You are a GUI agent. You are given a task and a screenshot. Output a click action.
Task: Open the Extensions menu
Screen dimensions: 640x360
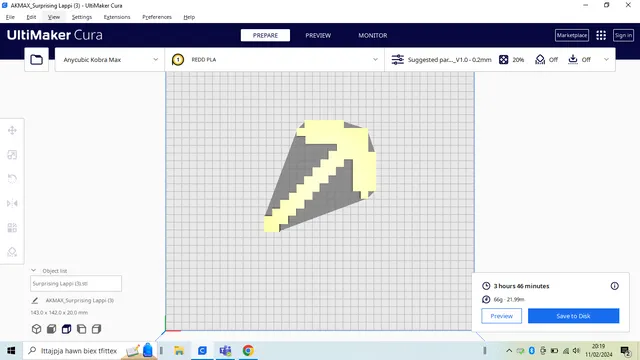click(117, 17)
